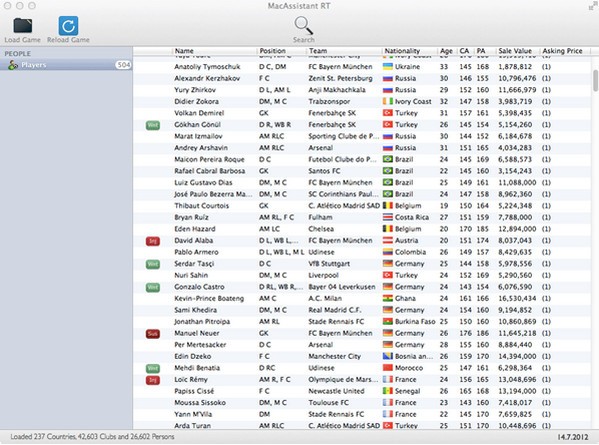
Task: Click Austria flag in David Alaba row
Action: pos(388,240)
